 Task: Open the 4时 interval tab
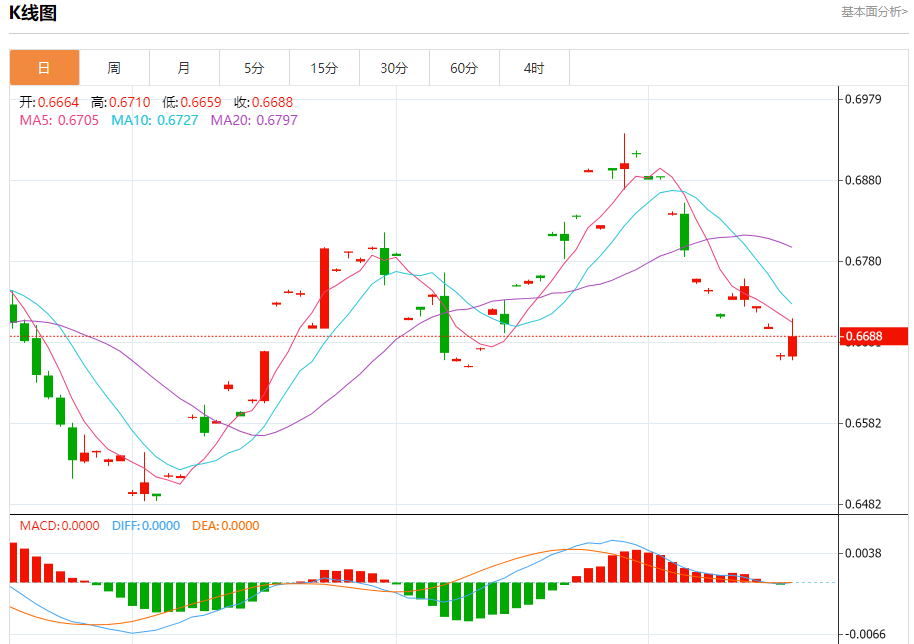pyautogui.click(x=534, y=68)
